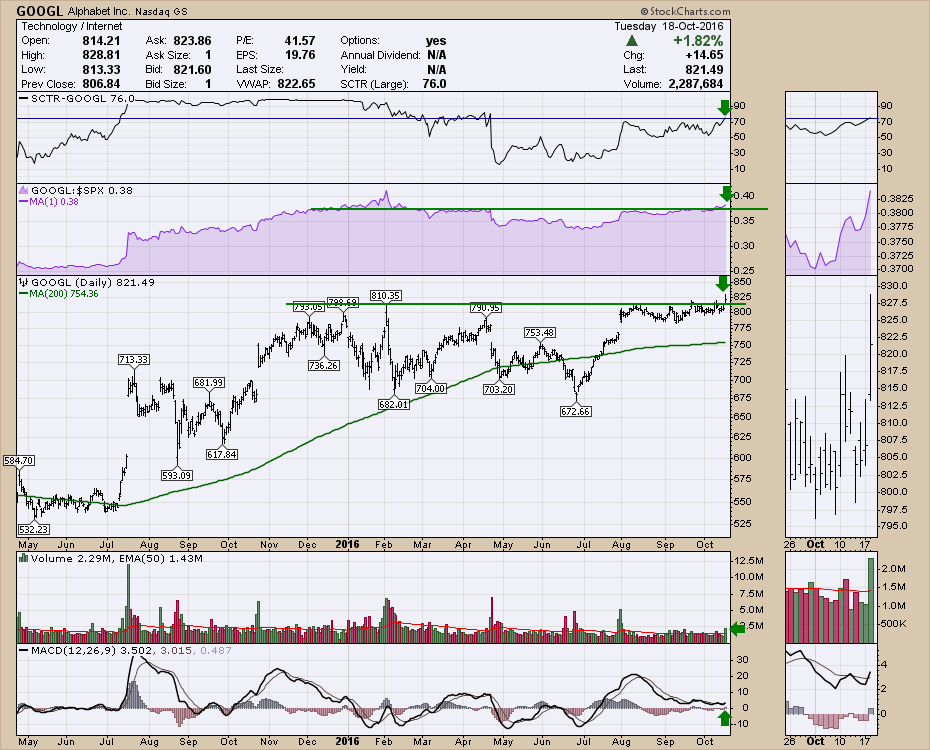930x750 pixels.
Task: Click the P/E value 41.57
Action: coord(300,40)
